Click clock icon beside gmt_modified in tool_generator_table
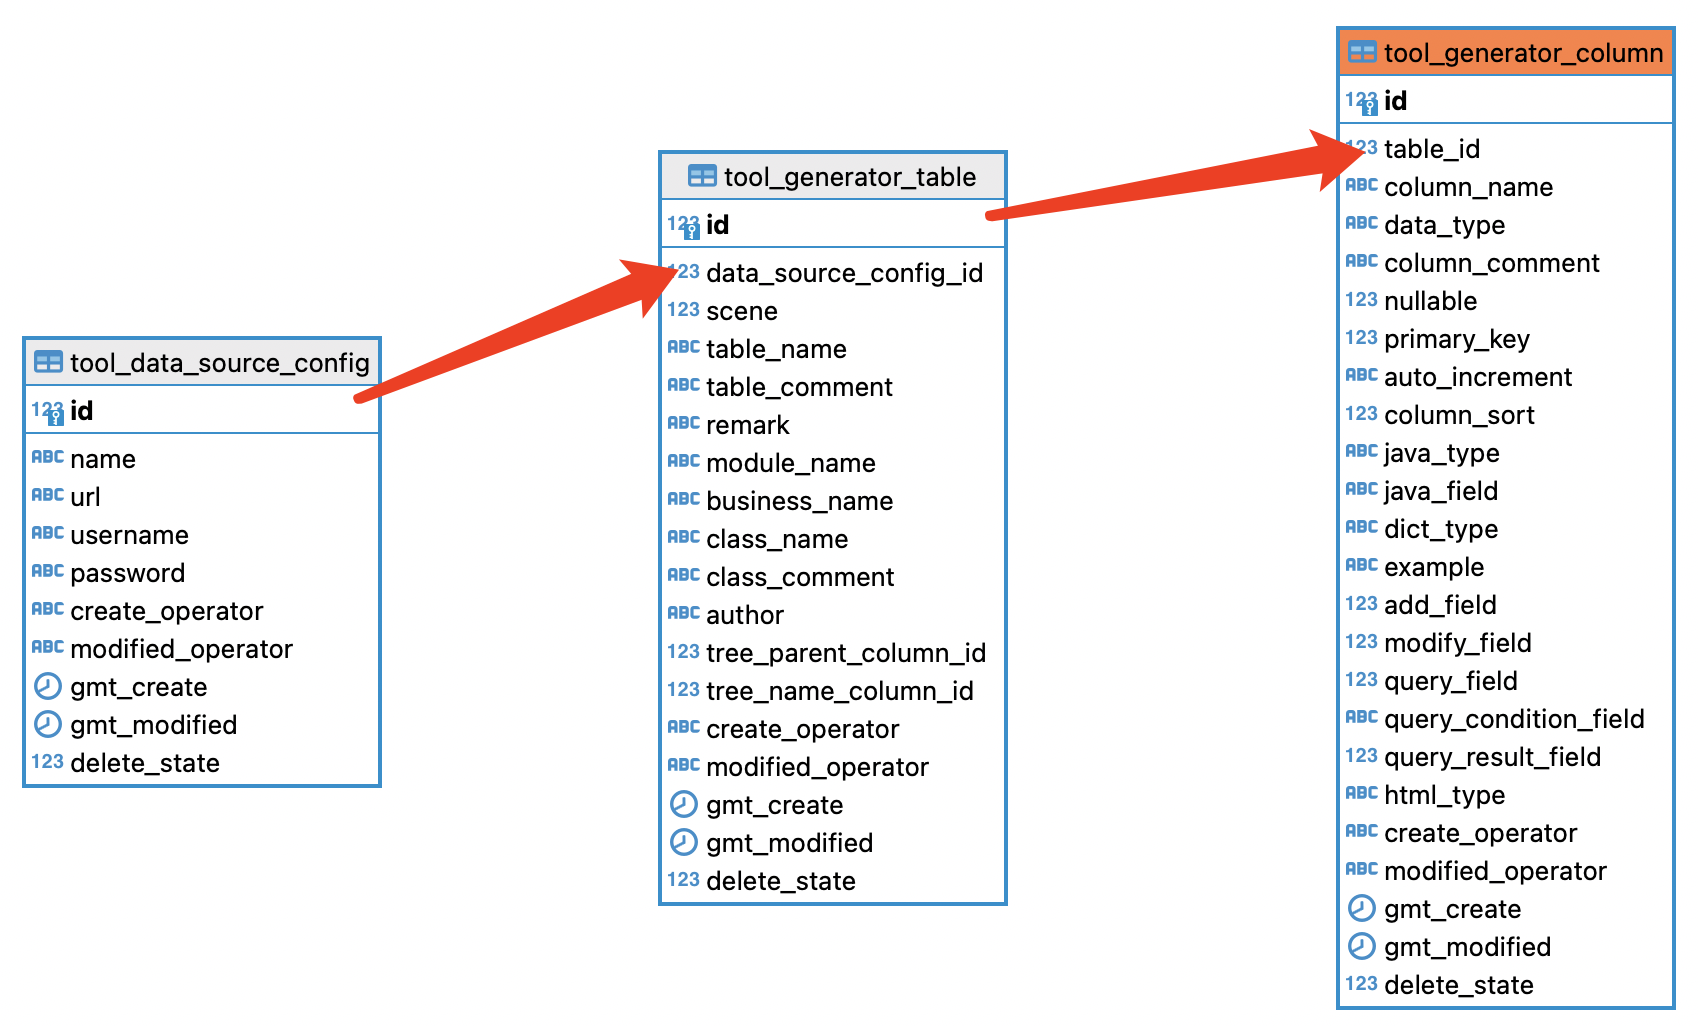Image resolution: width=1698 pixels, height=1026 pixels. [684, 842]
